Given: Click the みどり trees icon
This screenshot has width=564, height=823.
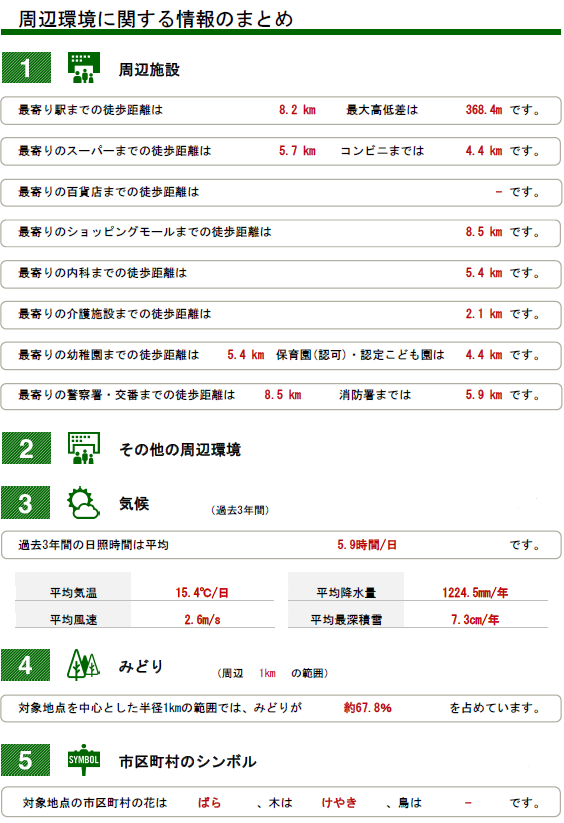Looking at the screenshot, I should click(x=83, y=665).
